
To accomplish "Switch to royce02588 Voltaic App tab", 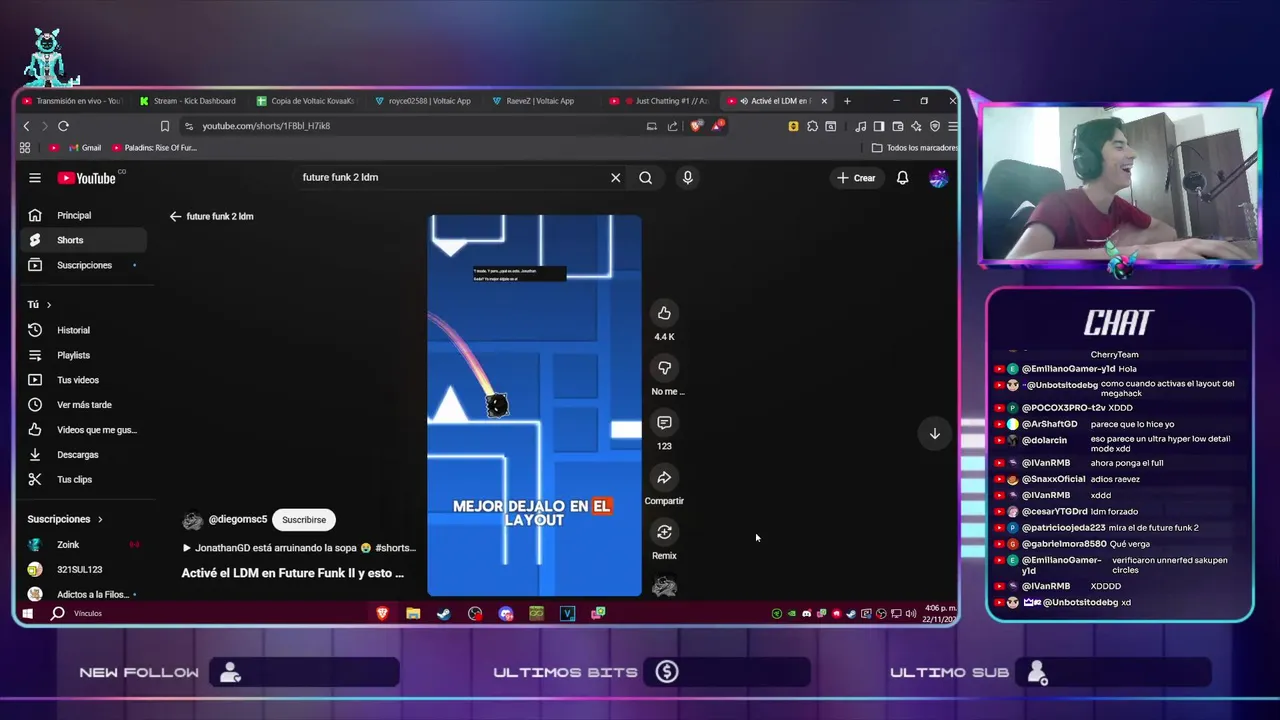I will pos(423,101).
